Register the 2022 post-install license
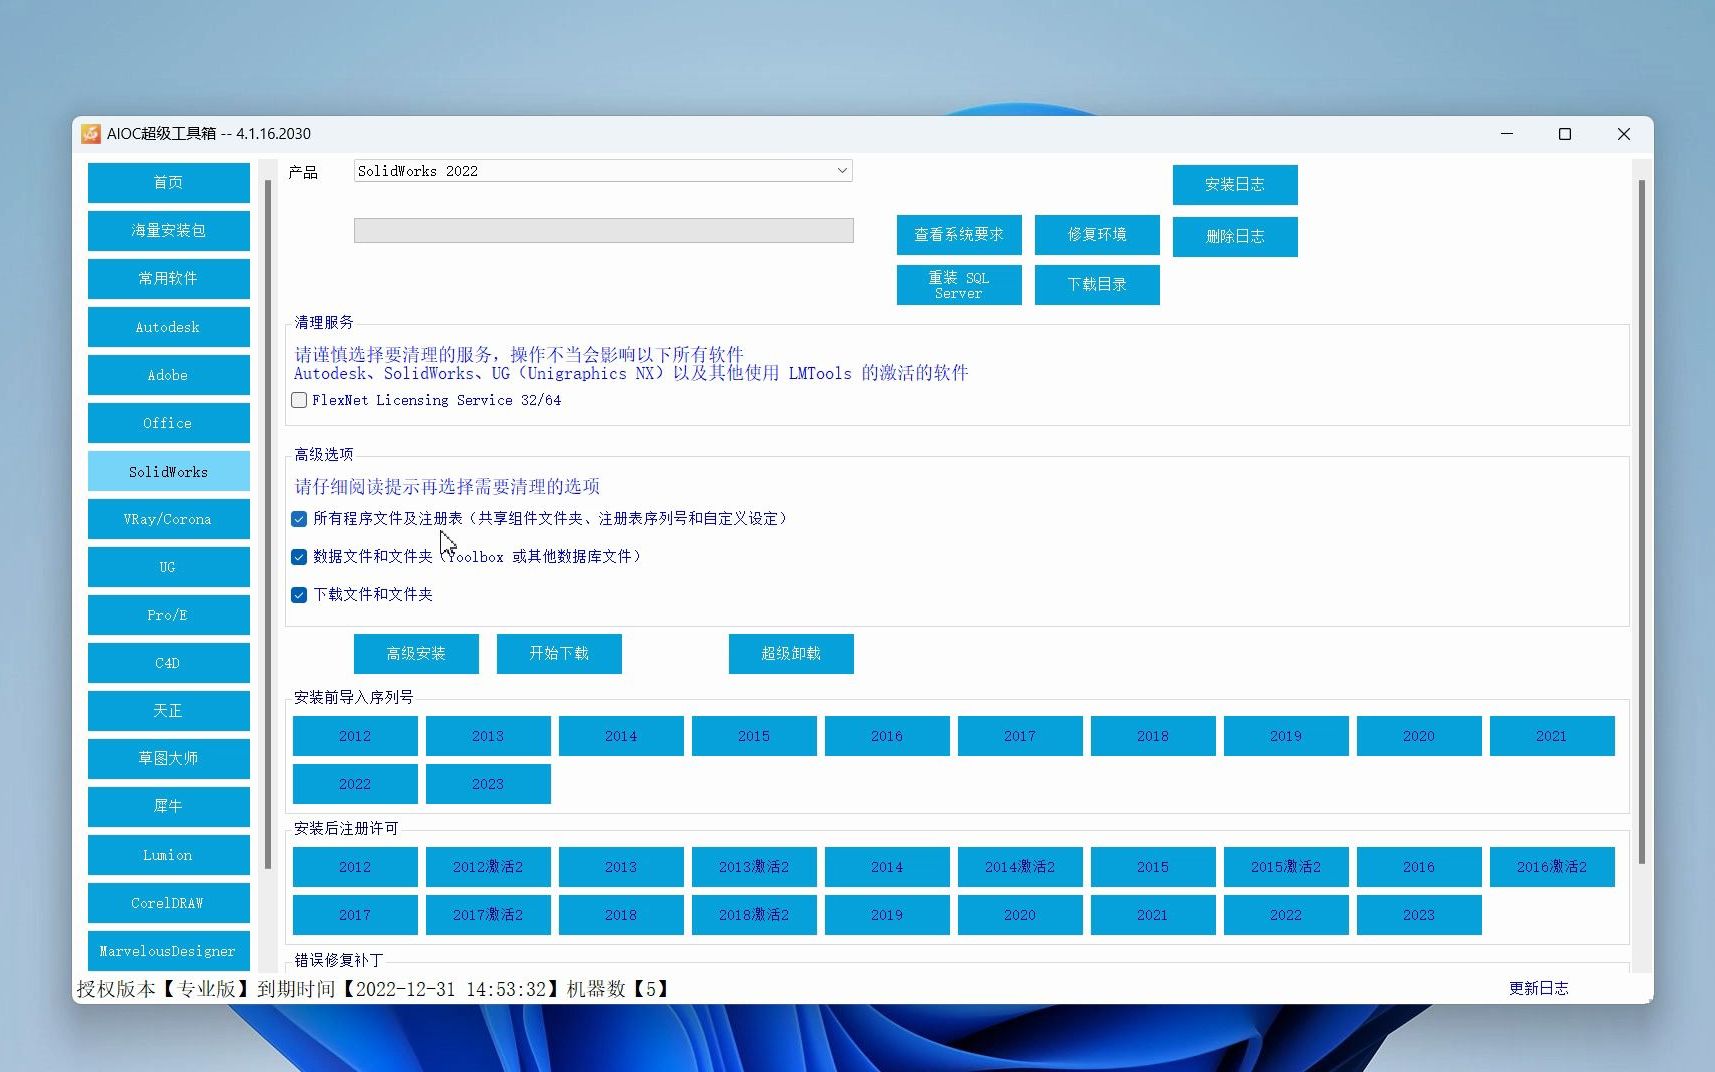The width and height of the screenshot is (1715, 1072). (1286, 915)
